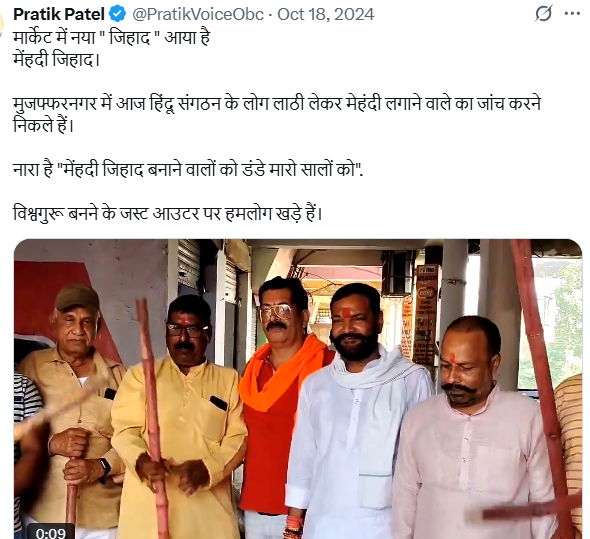Open the three-dot more options menu
Screen dimensions: 590x539
click(572, 14)
